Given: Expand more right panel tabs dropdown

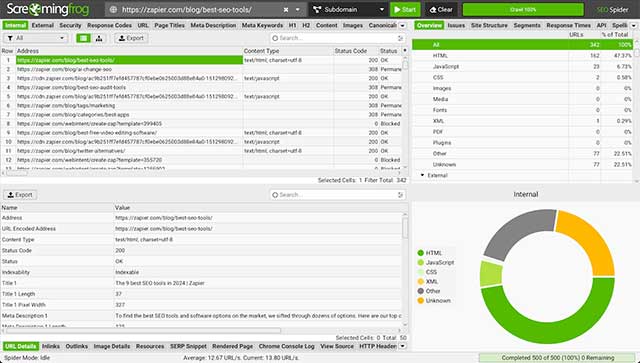Looking at the screenshot, I should [x=634, y=26].
